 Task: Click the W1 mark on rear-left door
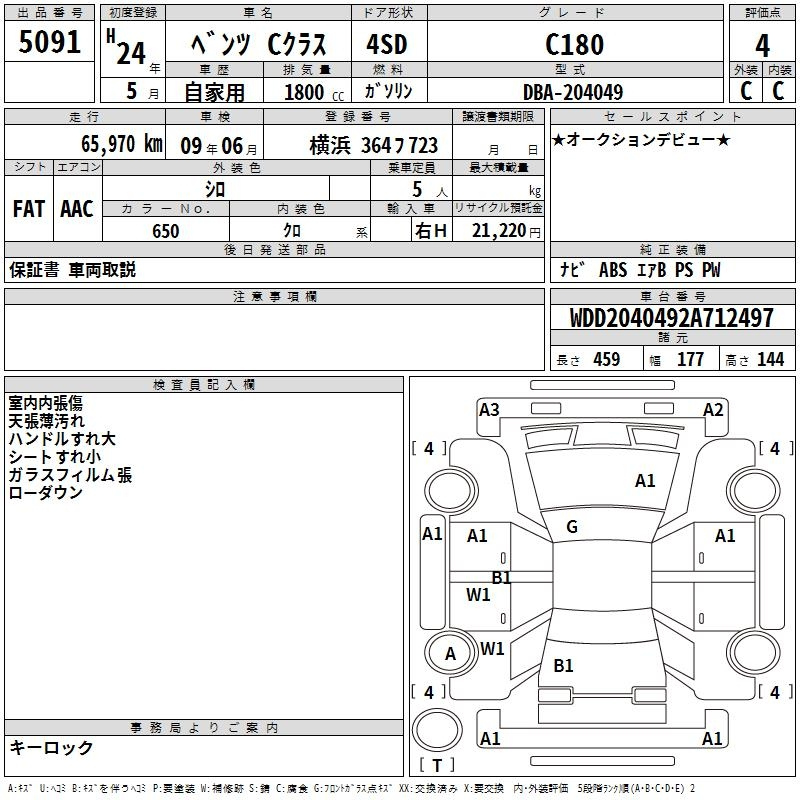(x=478, y=595)
